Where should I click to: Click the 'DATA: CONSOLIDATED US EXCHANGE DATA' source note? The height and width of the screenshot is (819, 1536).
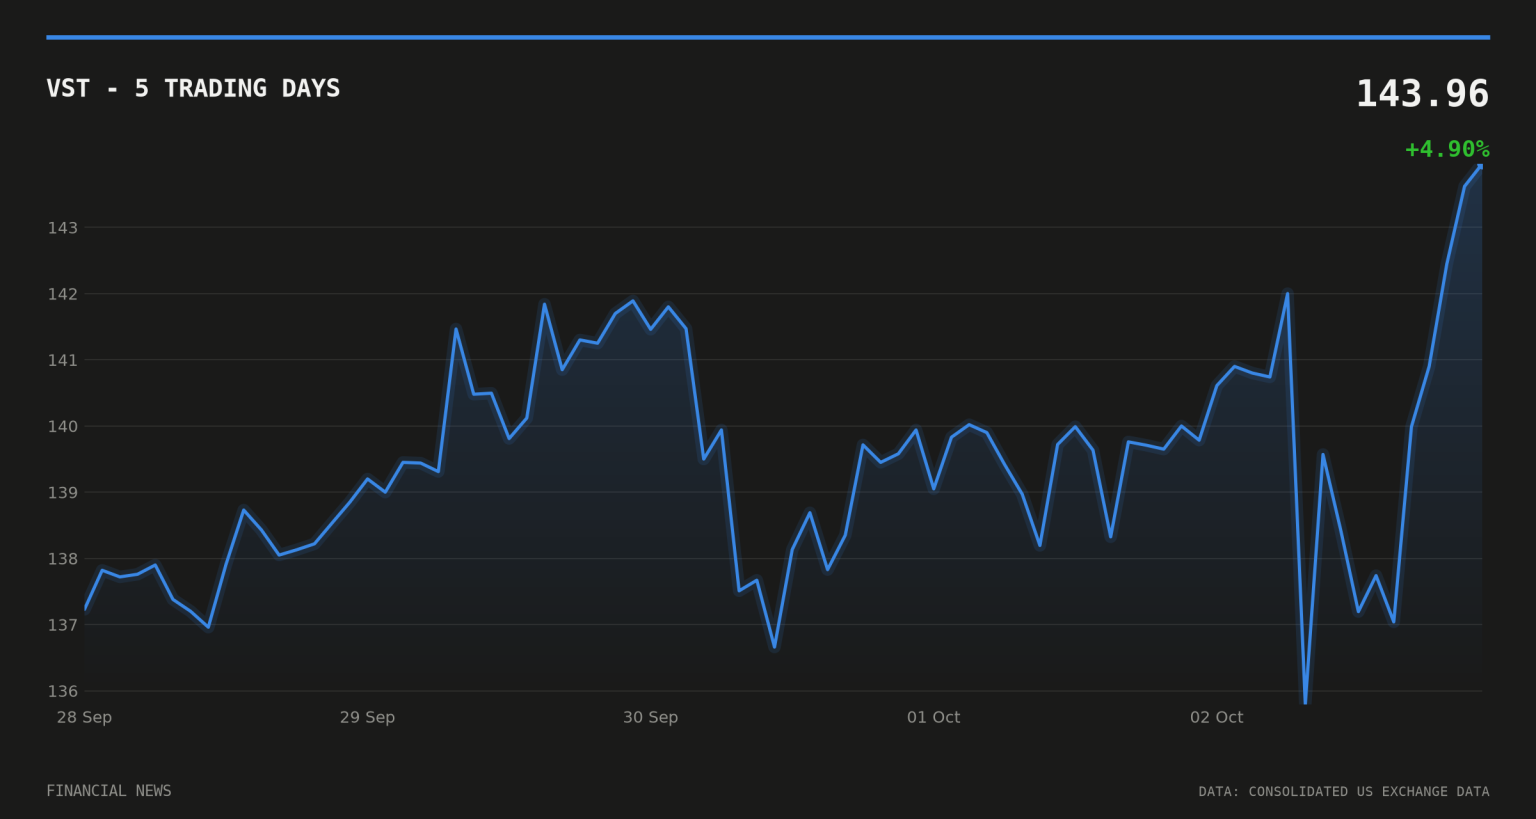(1344, 792)
